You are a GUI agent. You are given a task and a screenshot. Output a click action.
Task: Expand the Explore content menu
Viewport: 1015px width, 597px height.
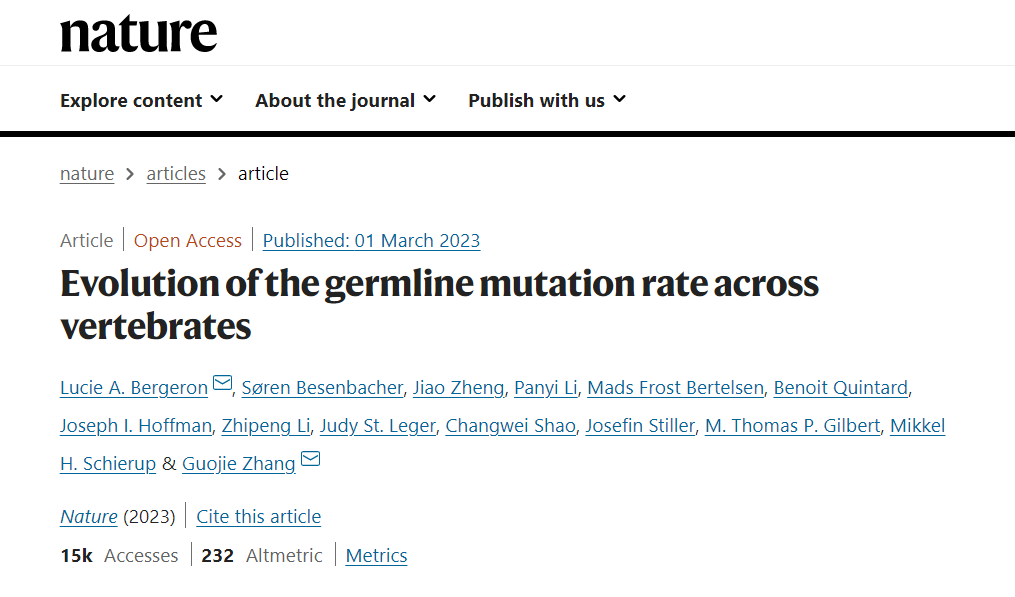point(142,100)
